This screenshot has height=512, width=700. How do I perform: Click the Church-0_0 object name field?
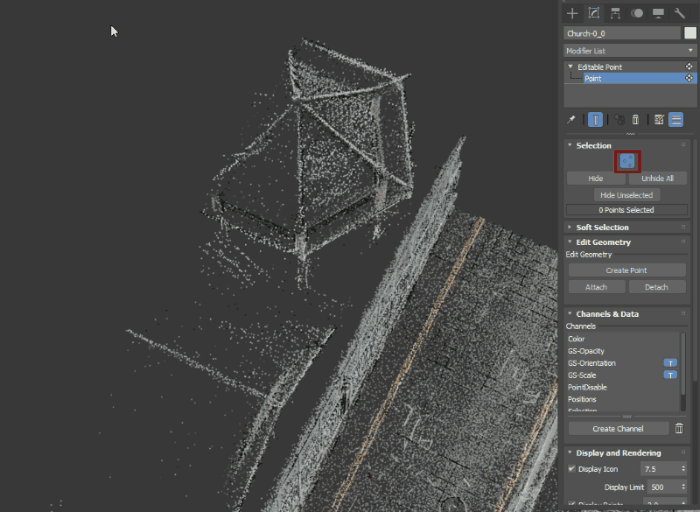pos(622,33)
